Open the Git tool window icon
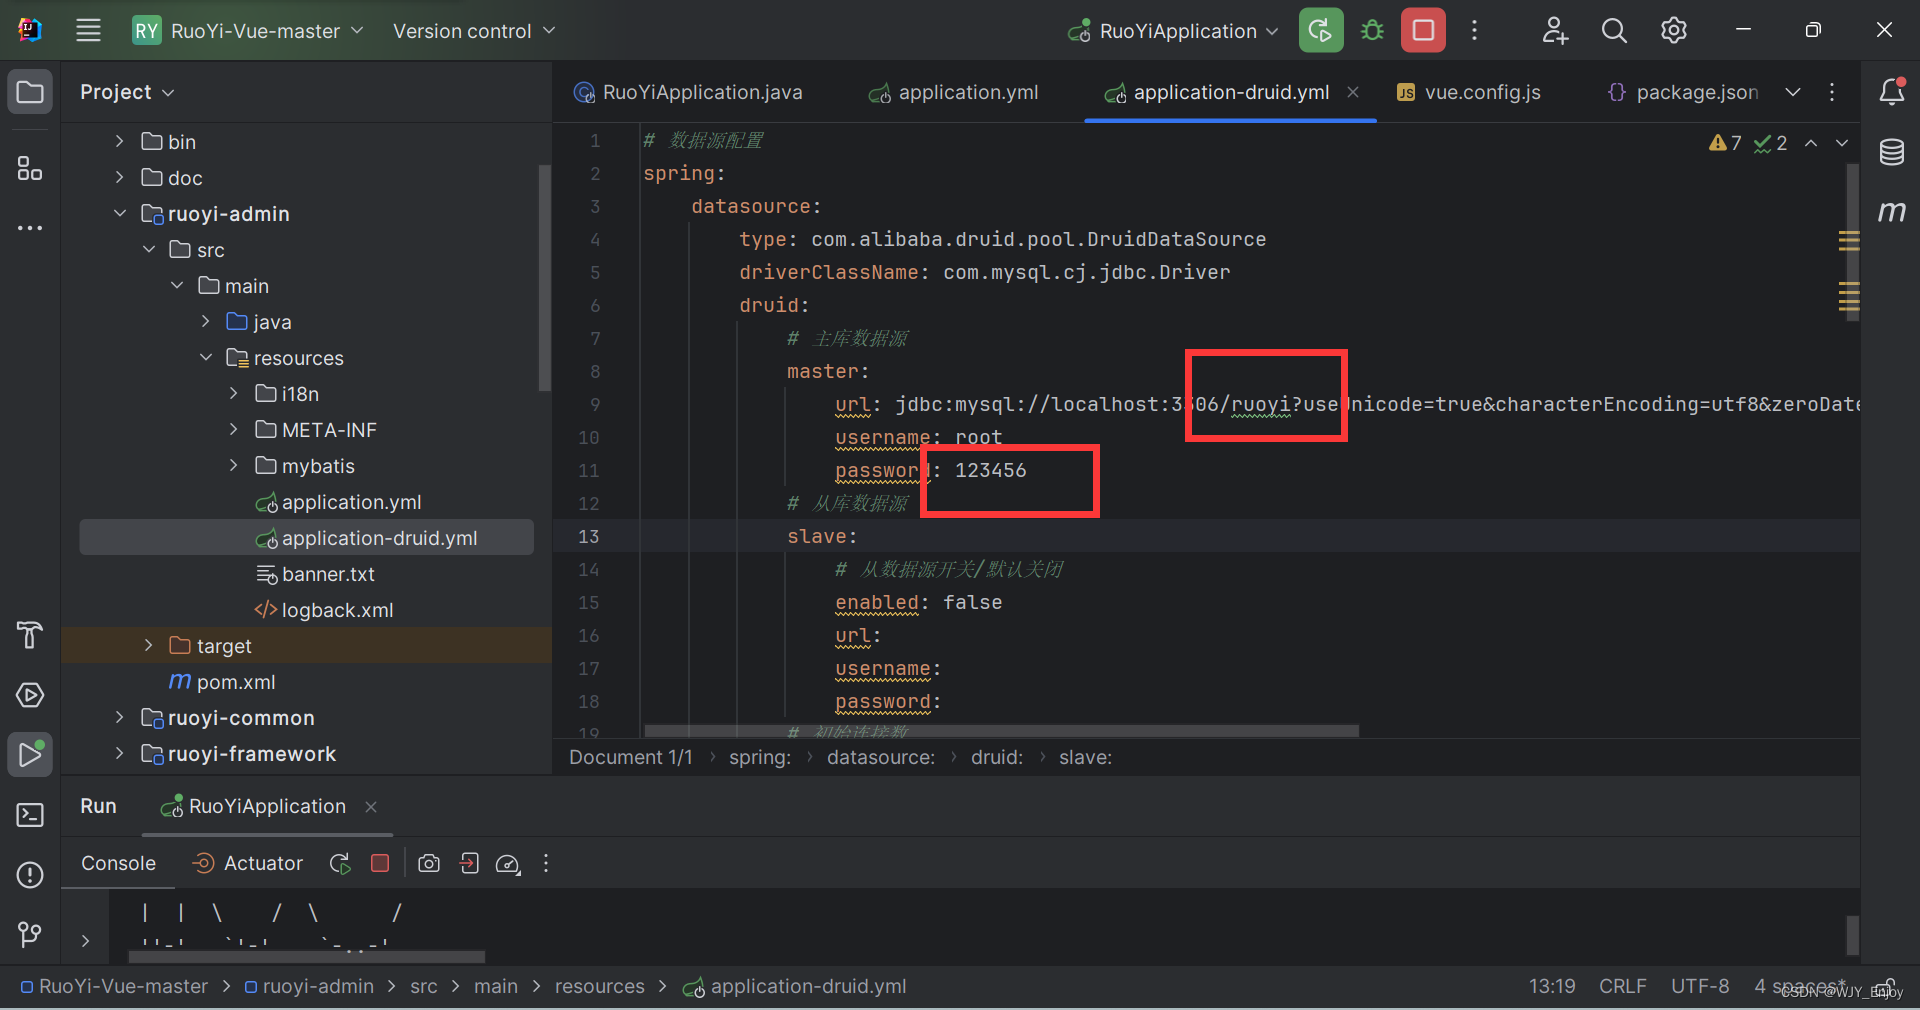This screenshot has width=1920, height=1010. [x=30, y=934]
